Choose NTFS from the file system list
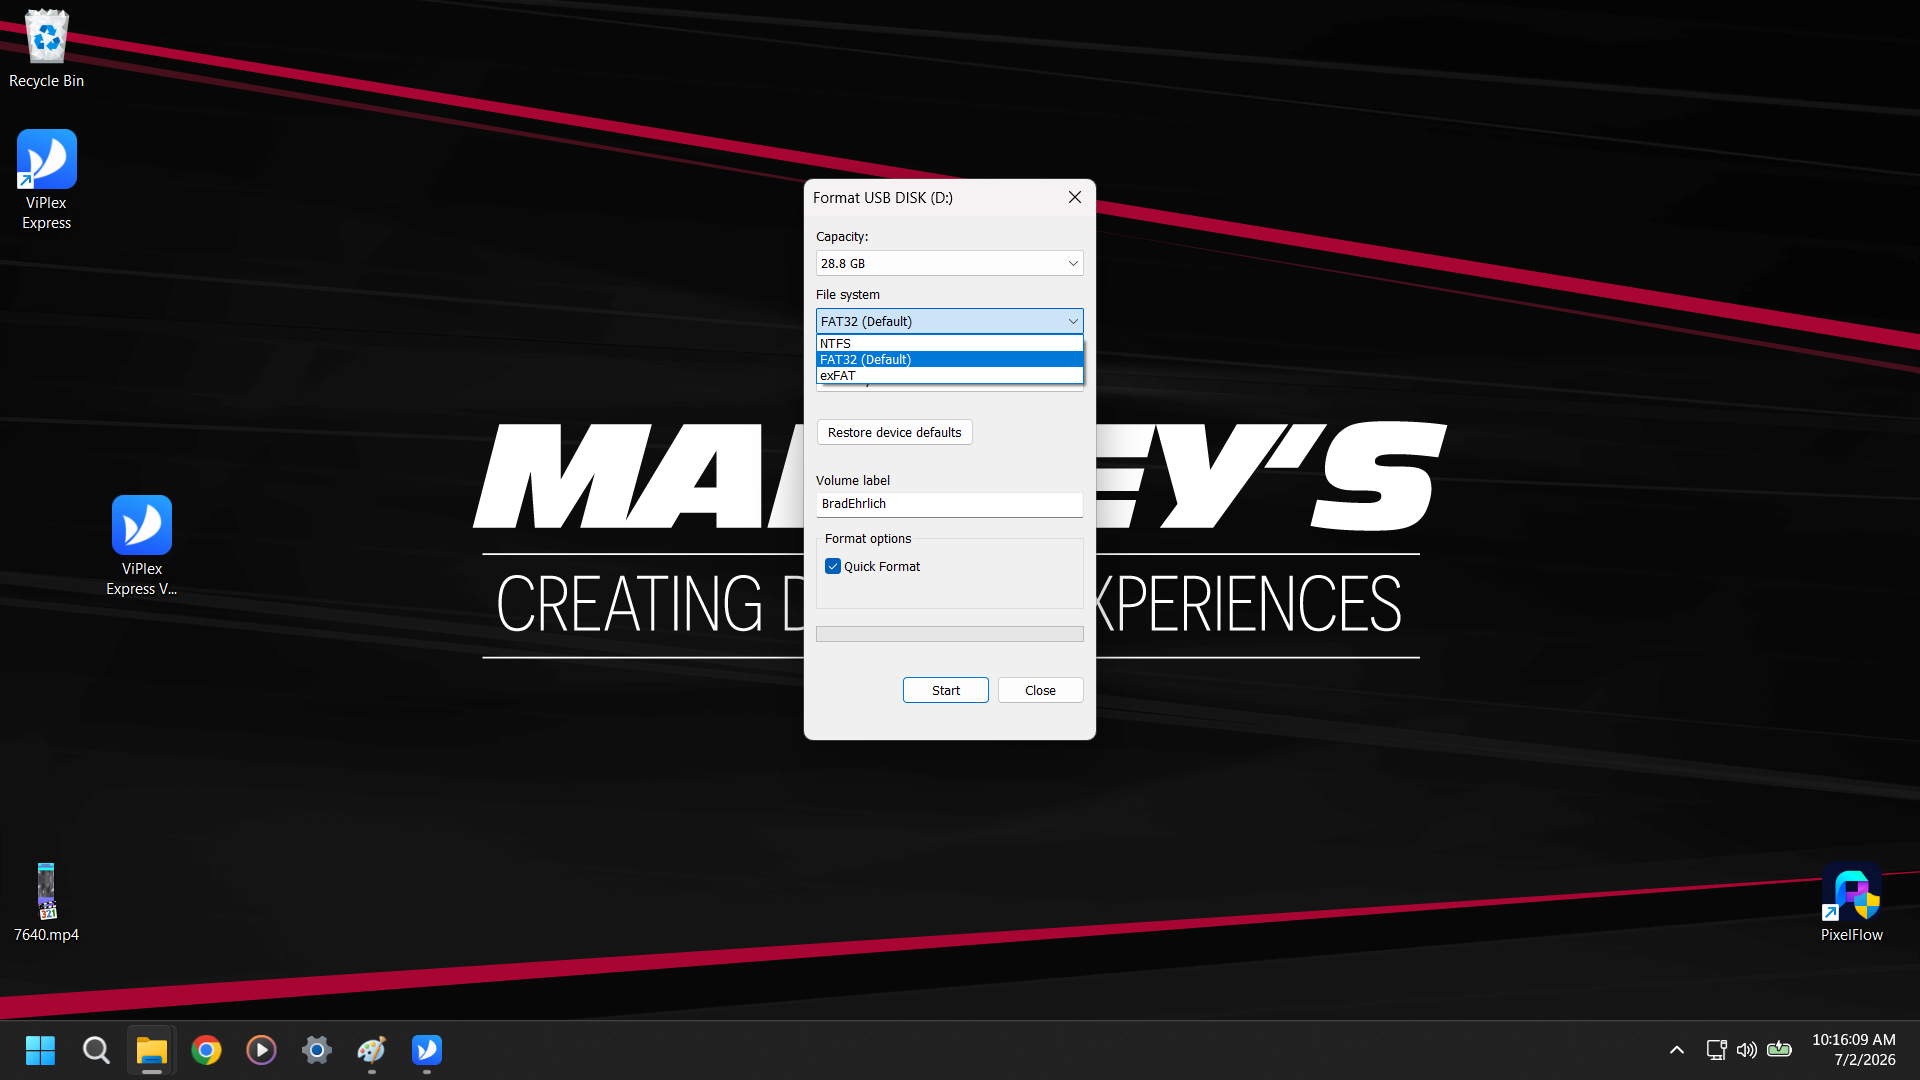Screen dimensions: 1920x1080 coord(949,343)
